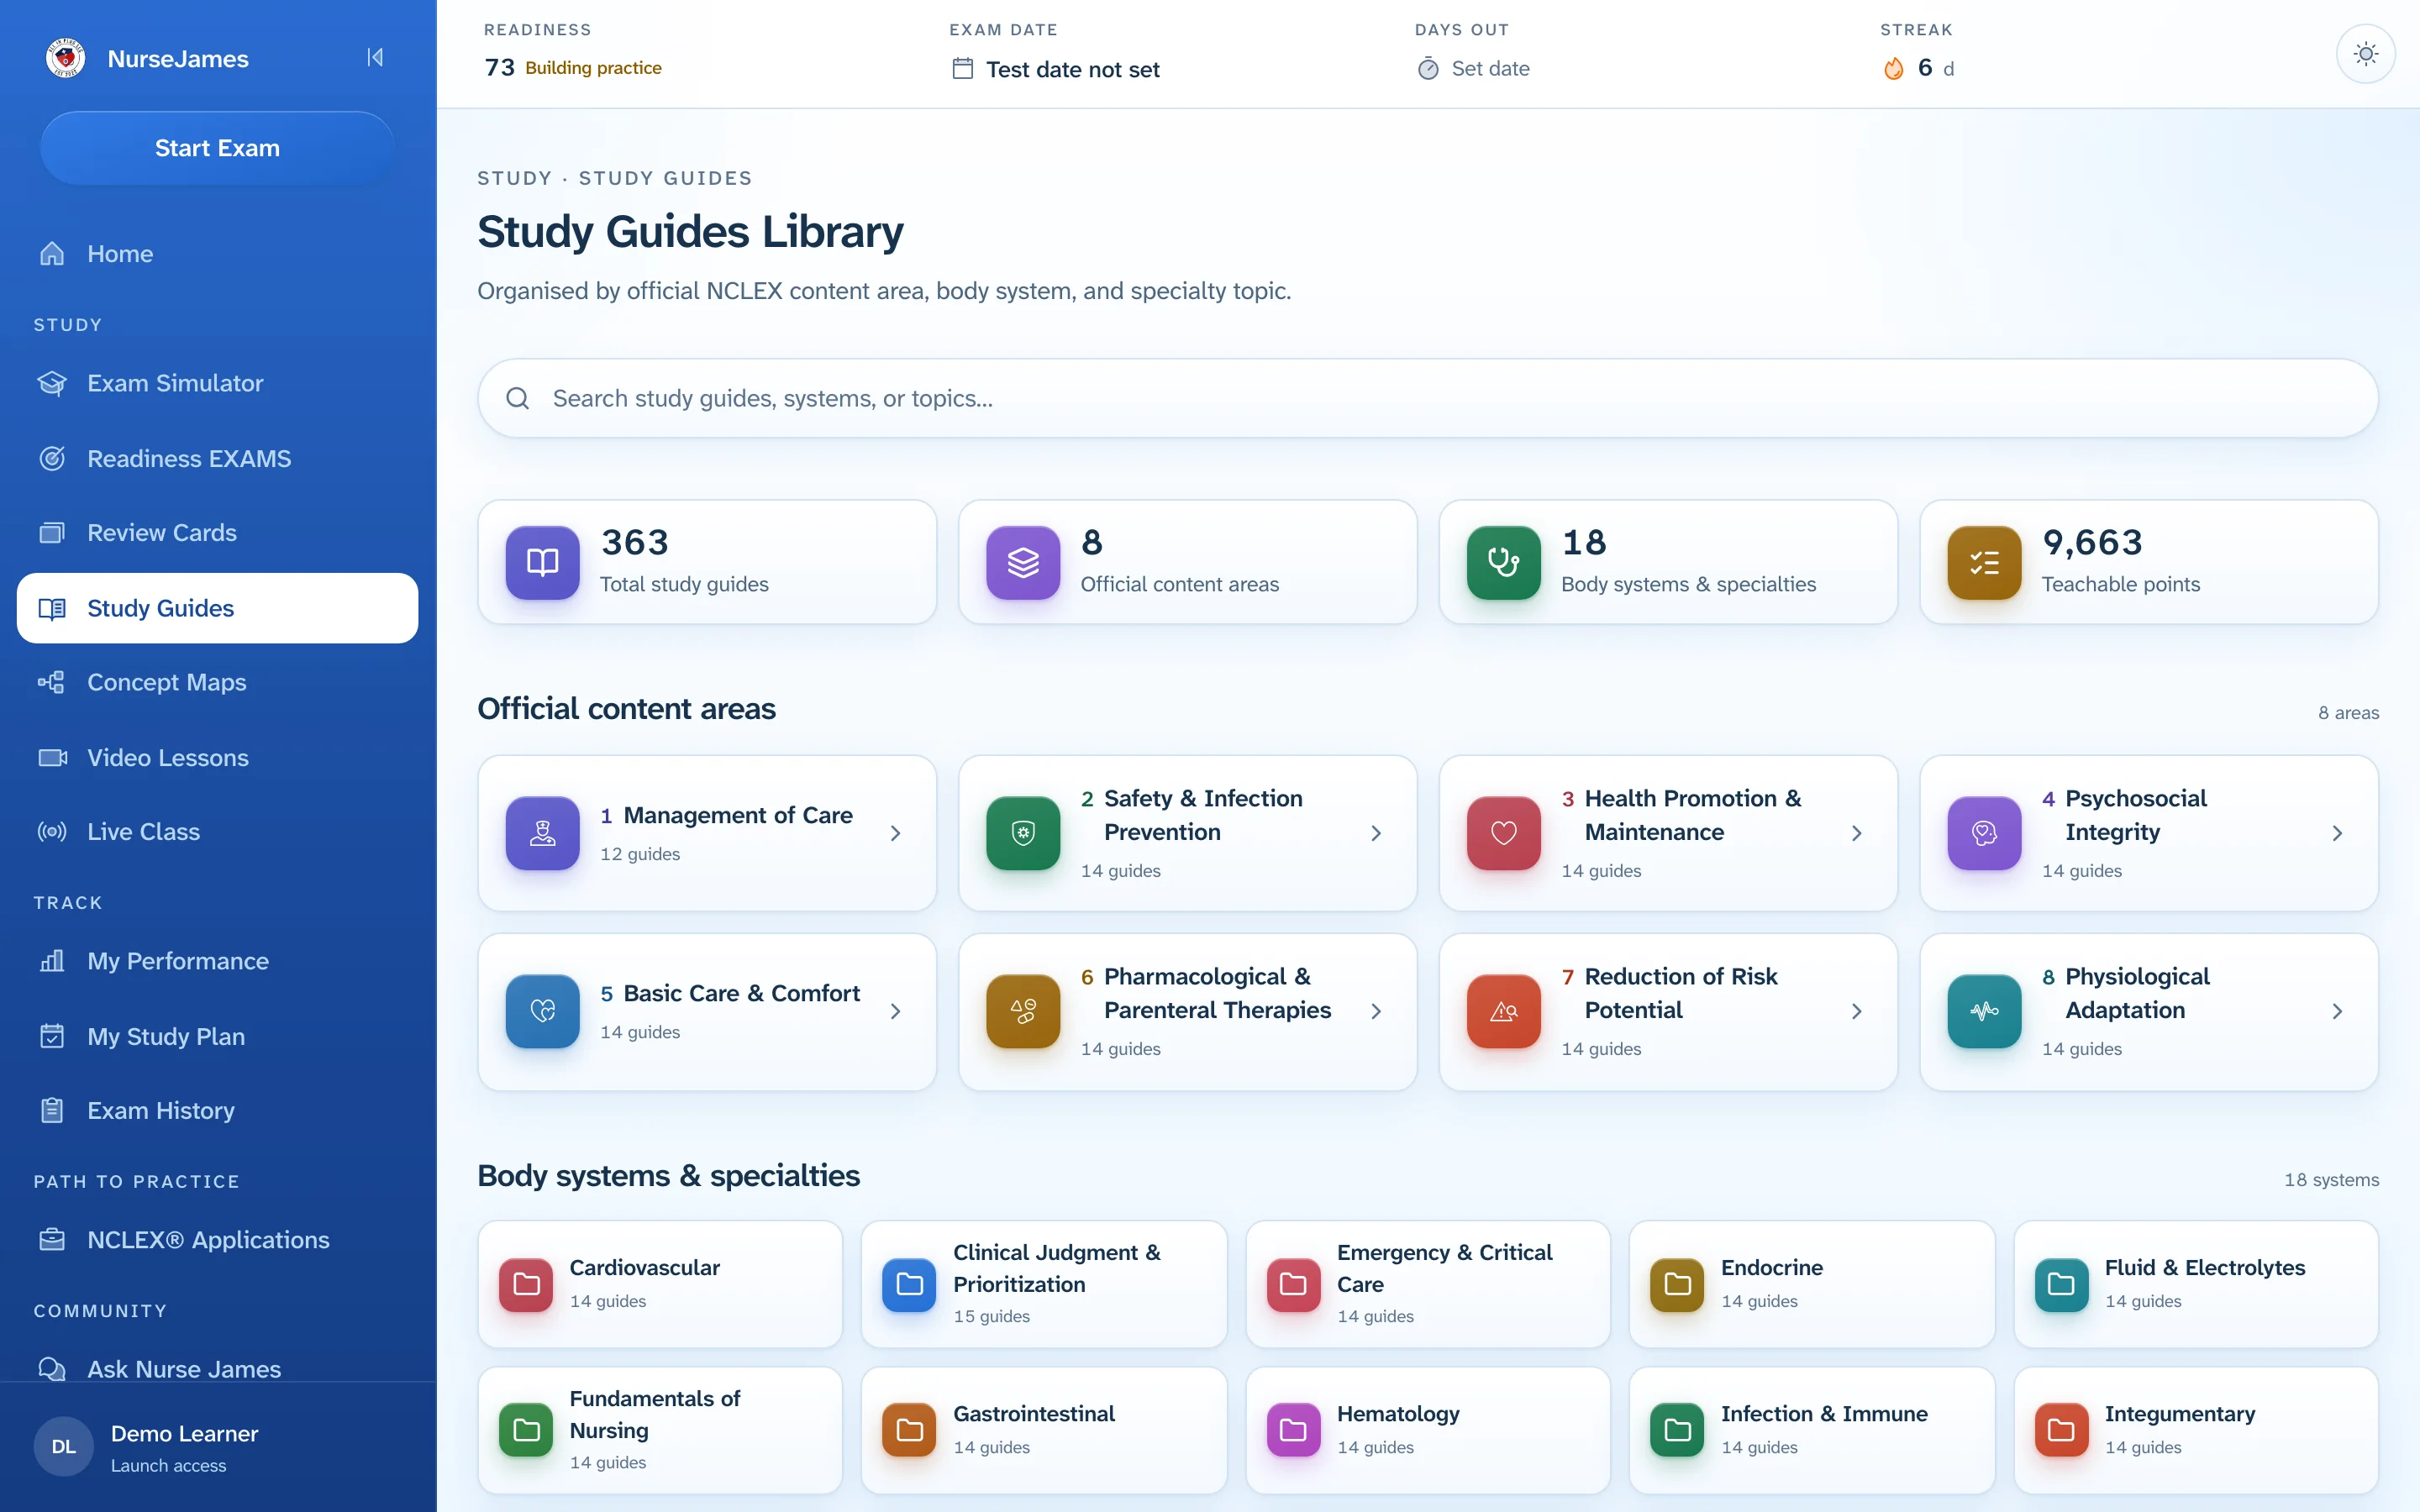The width and height of the screenshot is (2420, 1512).
Task: Click the Endocrine folder icon
Action: click(1677, 1284)
